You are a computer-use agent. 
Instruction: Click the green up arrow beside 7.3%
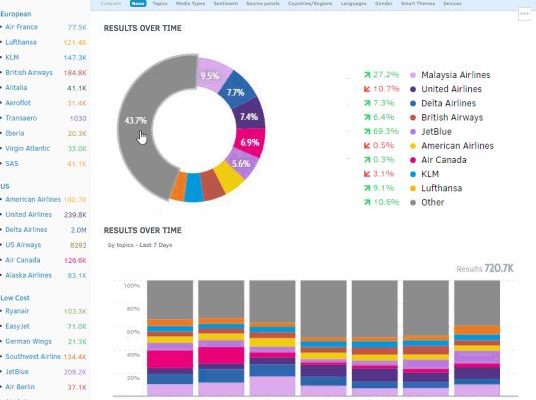coord(367,103)
